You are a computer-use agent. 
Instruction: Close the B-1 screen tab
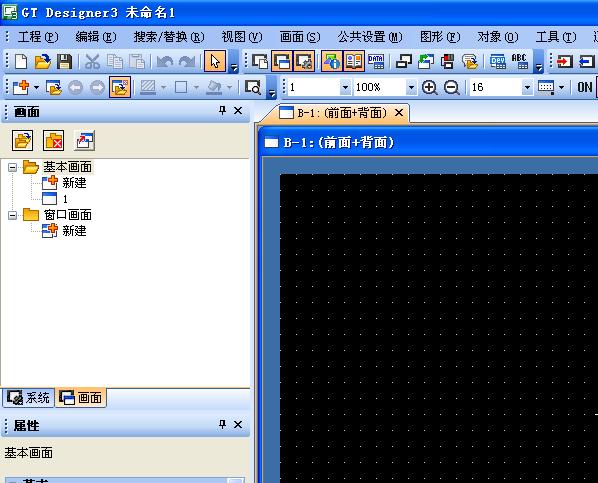click(399, 113)
